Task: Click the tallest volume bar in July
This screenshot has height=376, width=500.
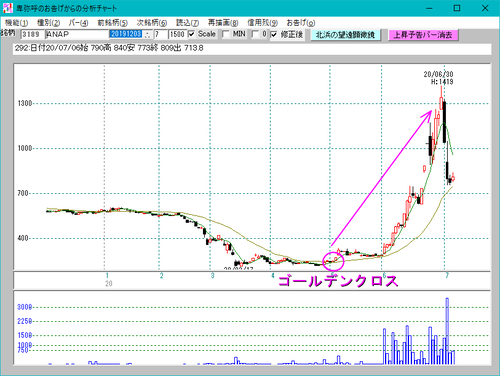Action: click(447, 331)
